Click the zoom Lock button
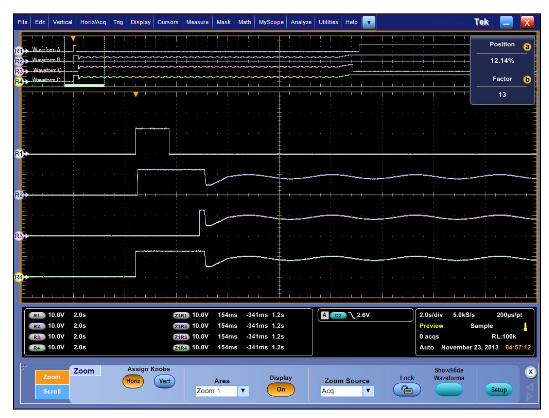This screenshot has width=549, height=418. [407, 390]
